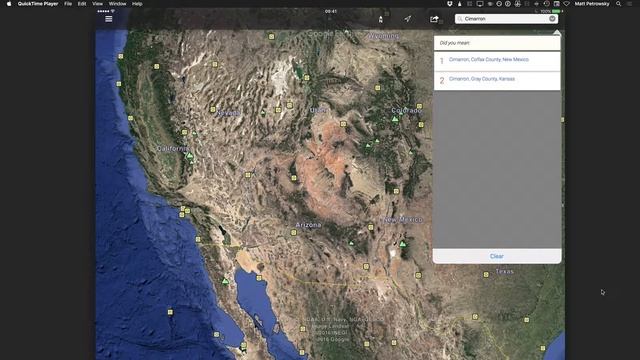Choose Cimarron, Colfax County, New Mexico result
Screen dimensions: 640x360
click(x=497, y=61)
